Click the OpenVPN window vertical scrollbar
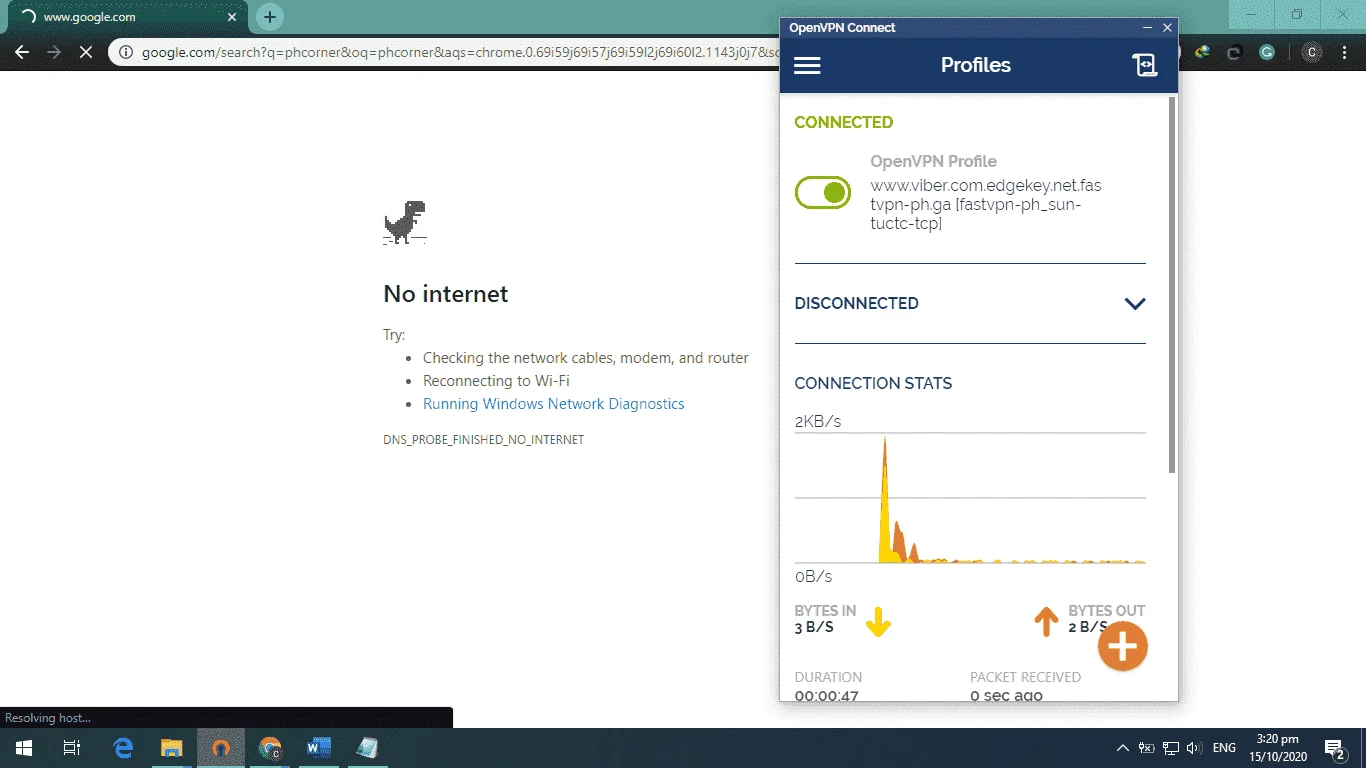 (x=1172, y=285)
